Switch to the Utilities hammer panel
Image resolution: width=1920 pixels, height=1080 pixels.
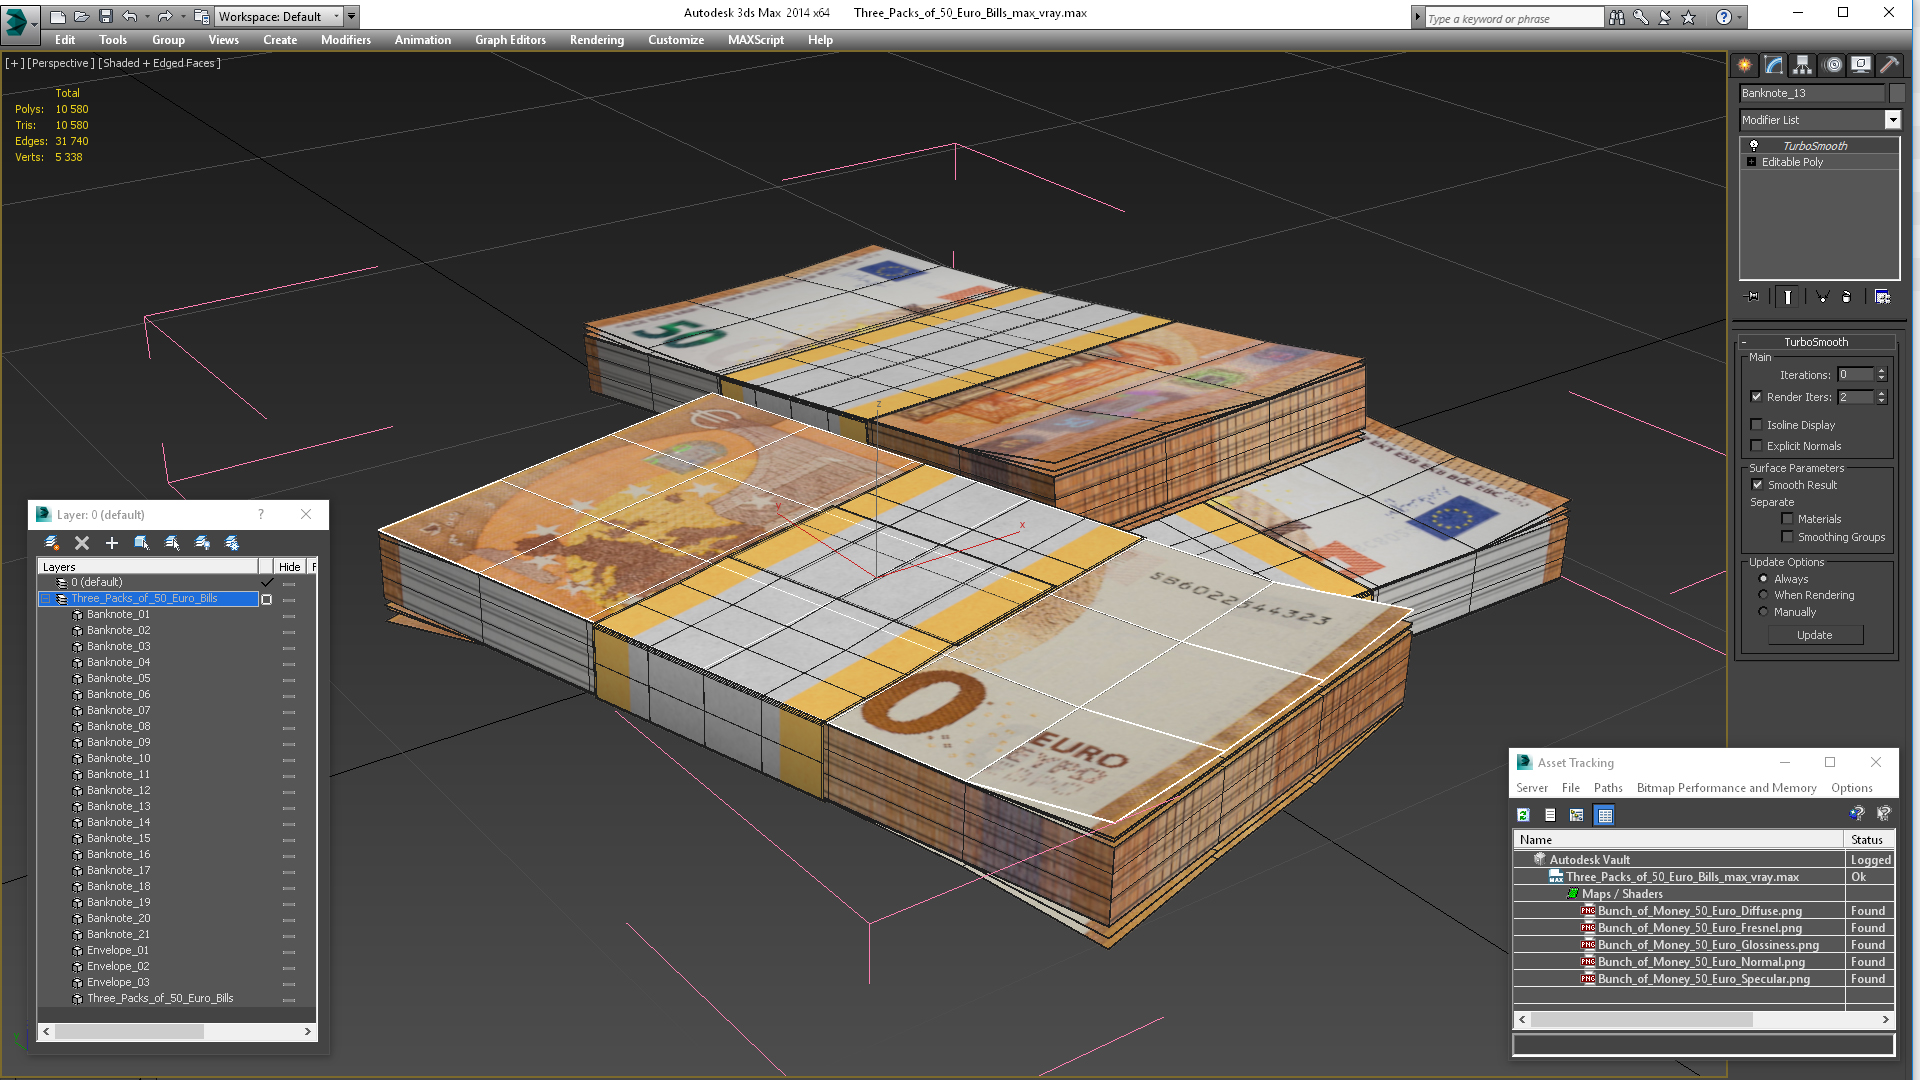click(x=1889, y=65)
